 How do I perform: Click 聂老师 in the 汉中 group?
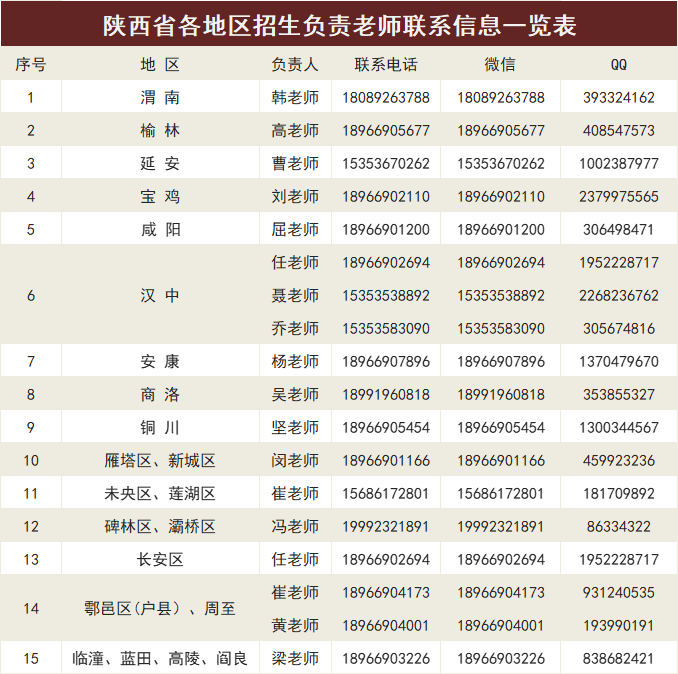coord(295,296)
